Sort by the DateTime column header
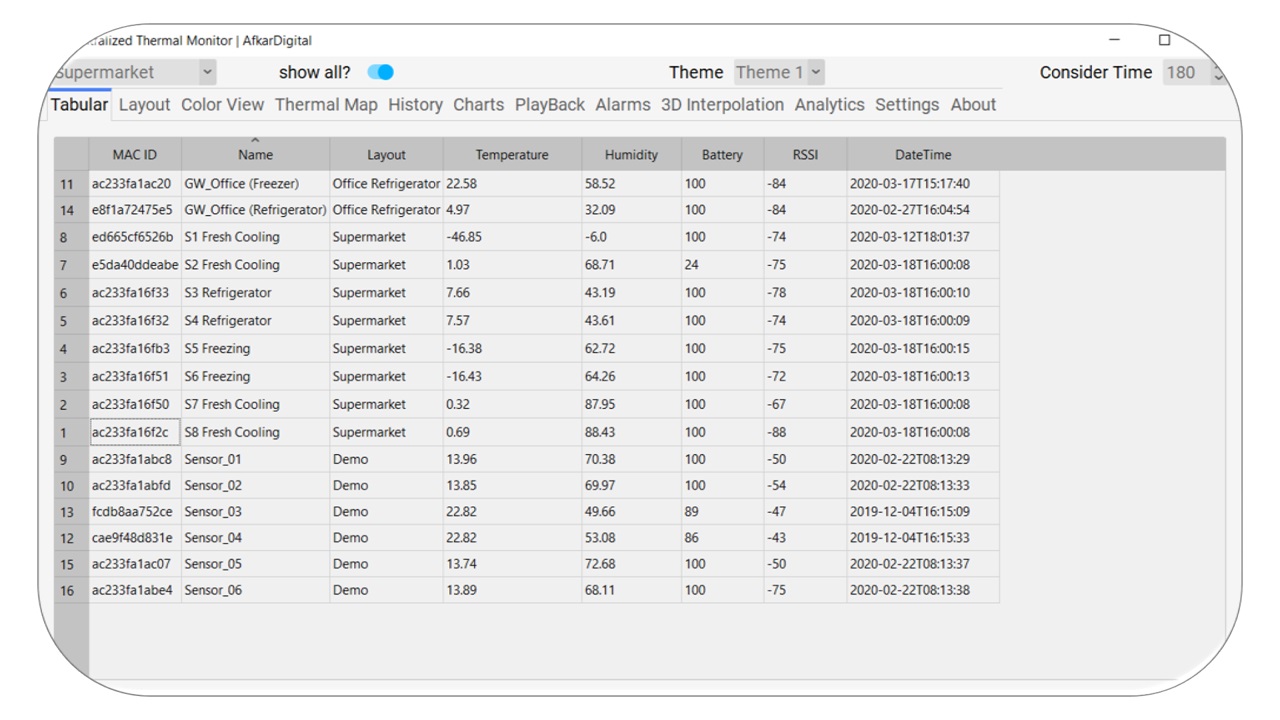Viewport: 1280px width, 720px height. (x=922, y=155)
